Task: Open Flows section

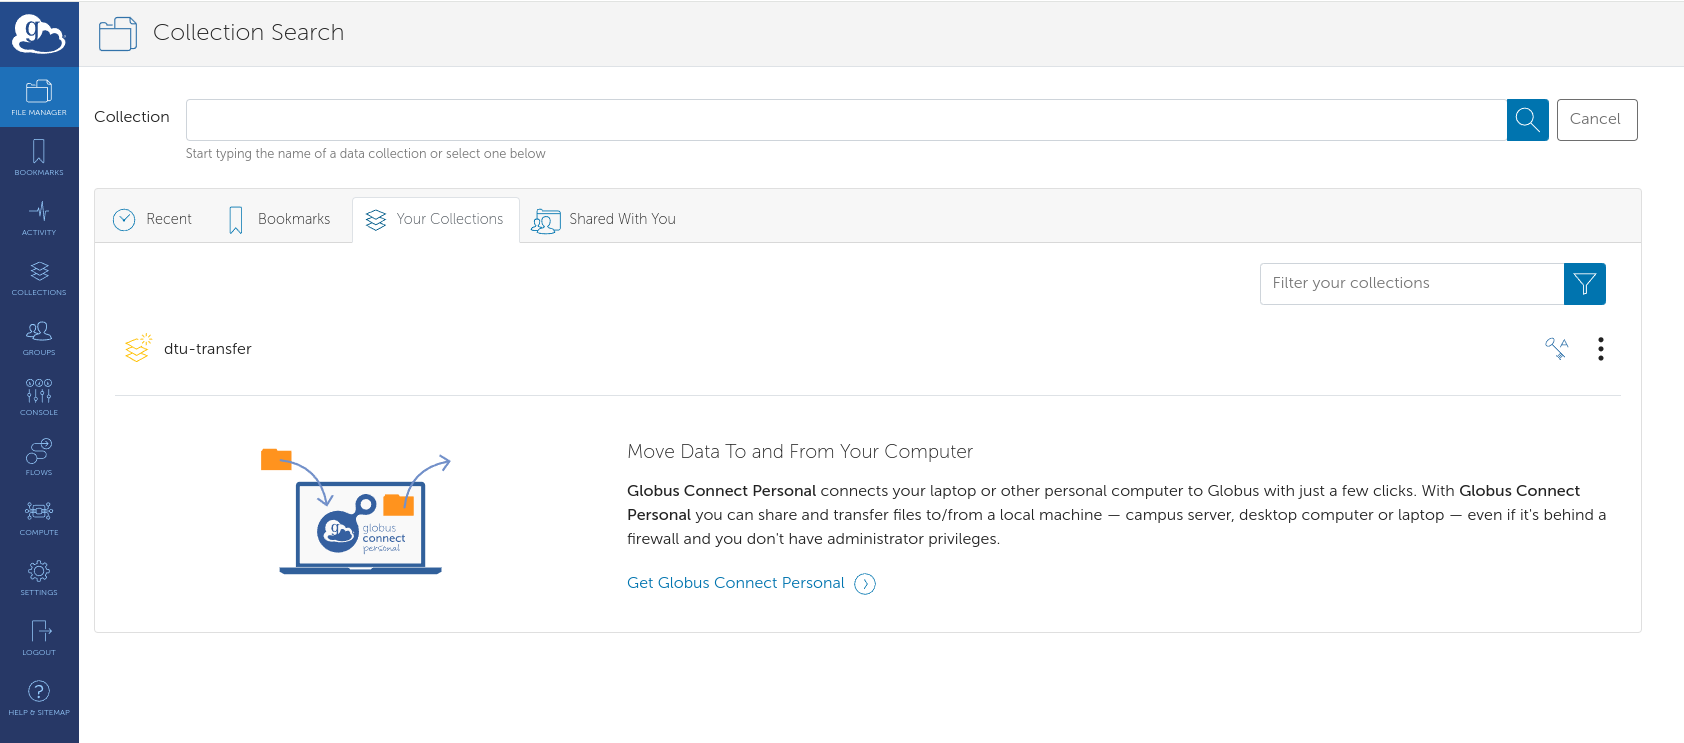Action: pyautogui.click(x=39, y=457)
